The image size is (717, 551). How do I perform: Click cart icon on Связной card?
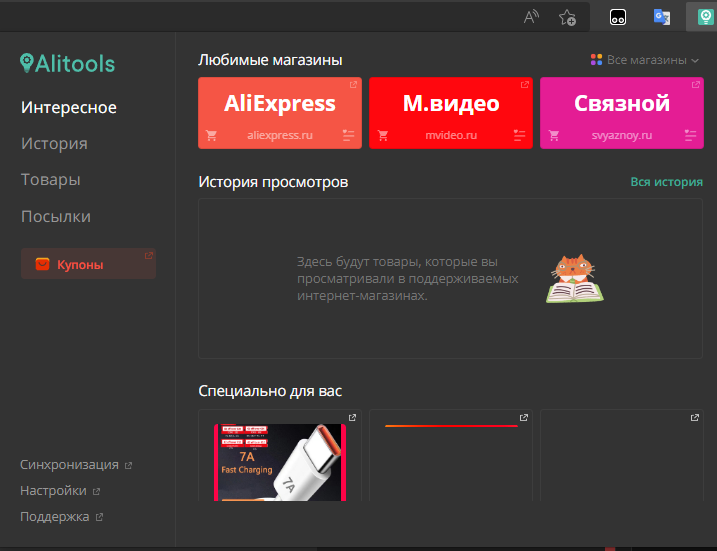click(554, 135)
